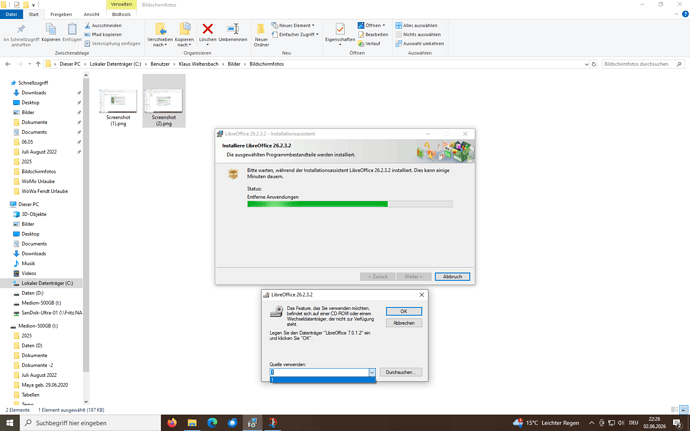The width and height of the screenshot is (690, 431).
Task: Open Musik under Dieser PC
Action: (x=28, y=263)
